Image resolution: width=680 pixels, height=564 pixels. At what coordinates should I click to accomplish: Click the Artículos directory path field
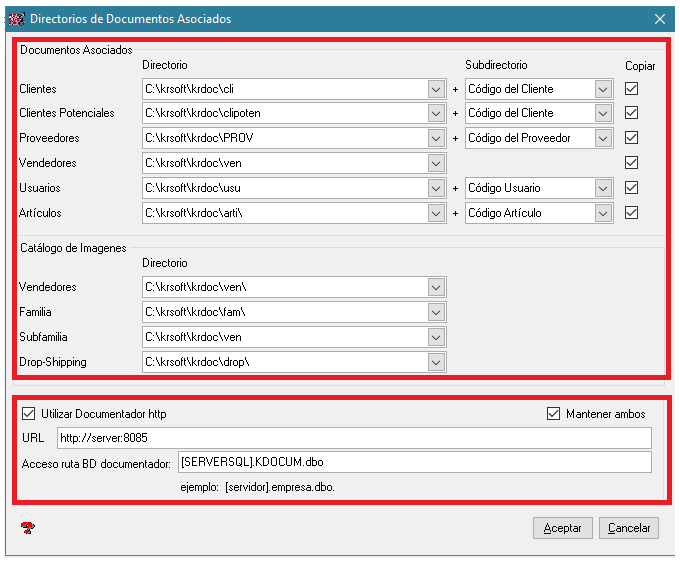(284, 212)
